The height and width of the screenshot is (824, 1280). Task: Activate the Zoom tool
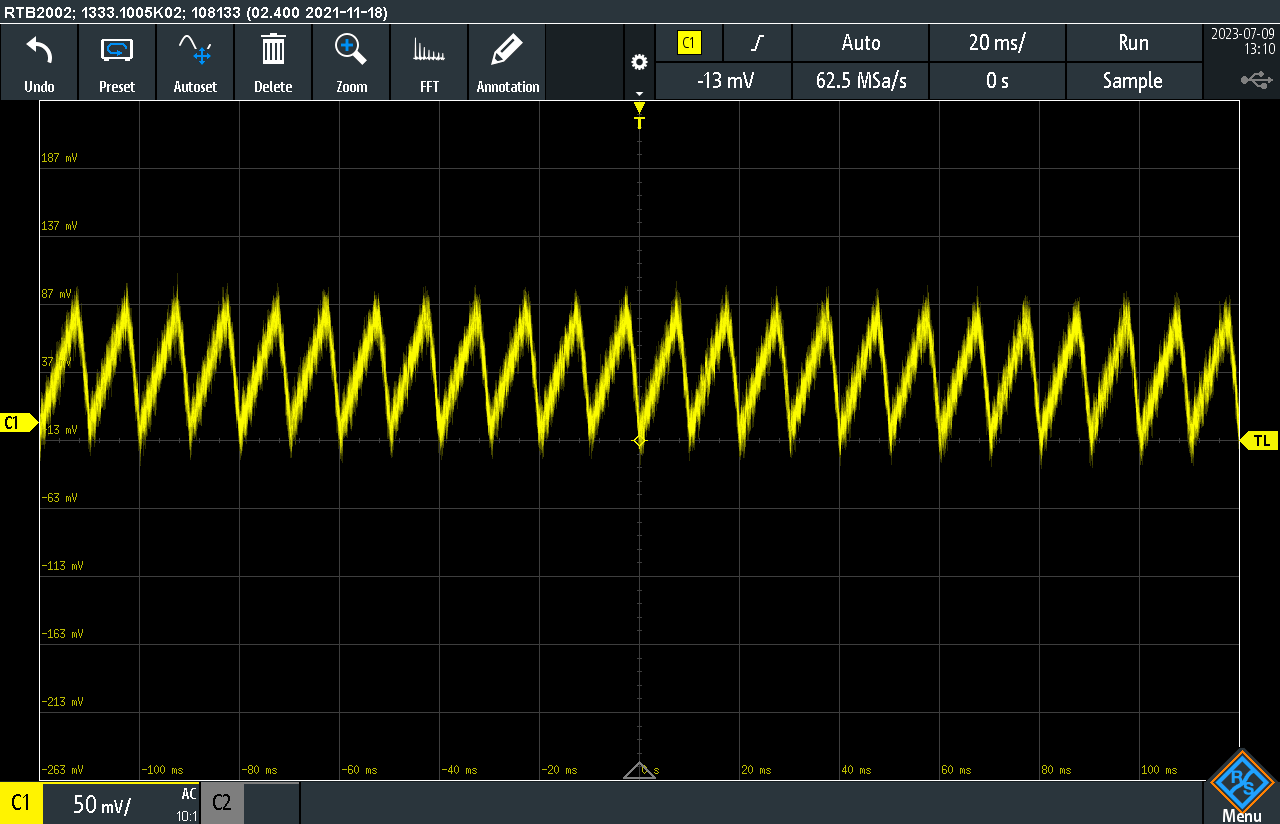[x=351, y=62]
